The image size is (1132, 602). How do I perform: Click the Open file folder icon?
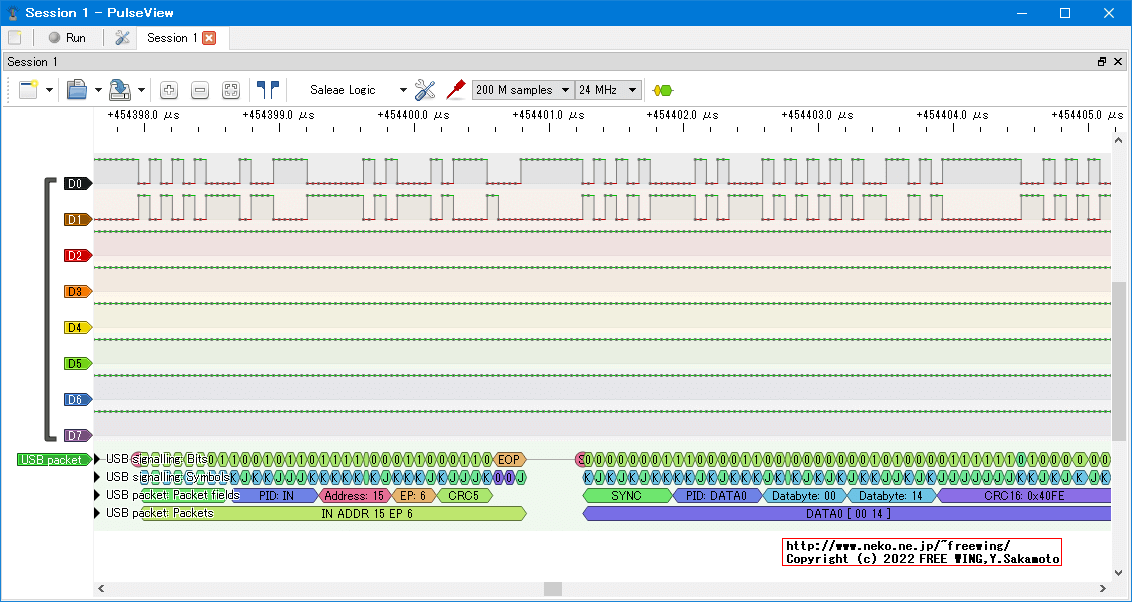tap(77, 90)
